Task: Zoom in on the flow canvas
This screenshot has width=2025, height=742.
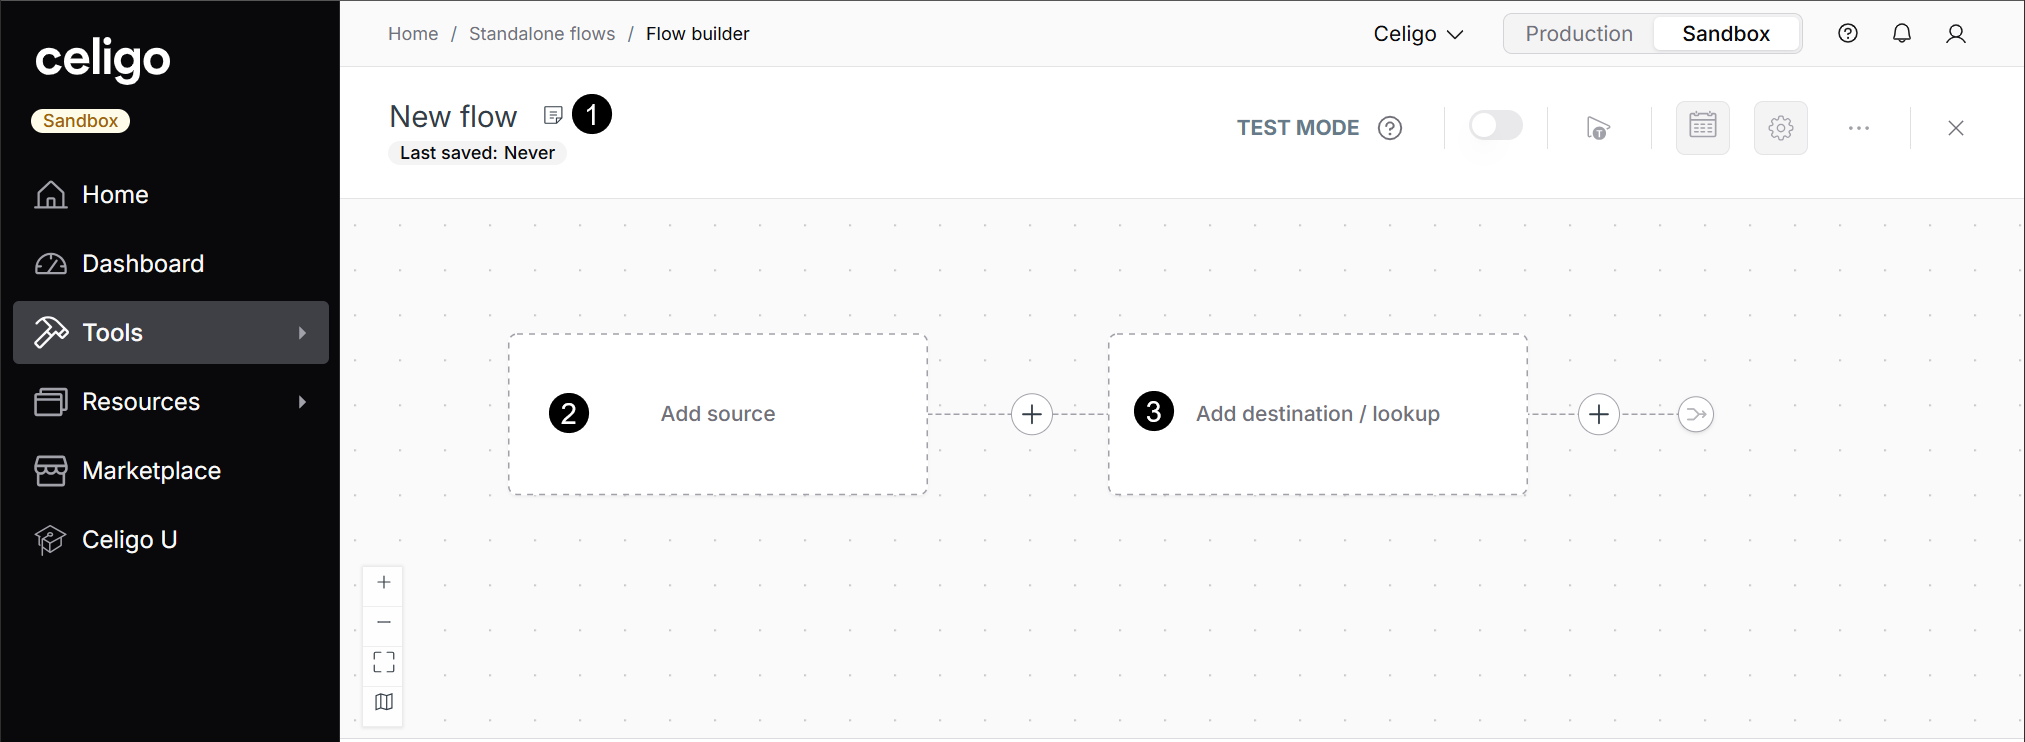Action: 384,583
